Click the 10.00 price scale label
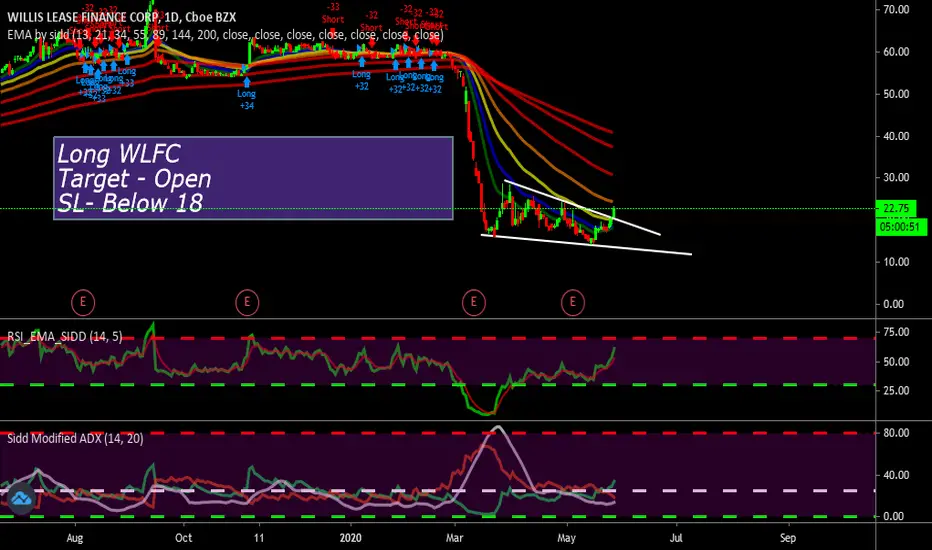The image size is (932, 550). point(896,262)
